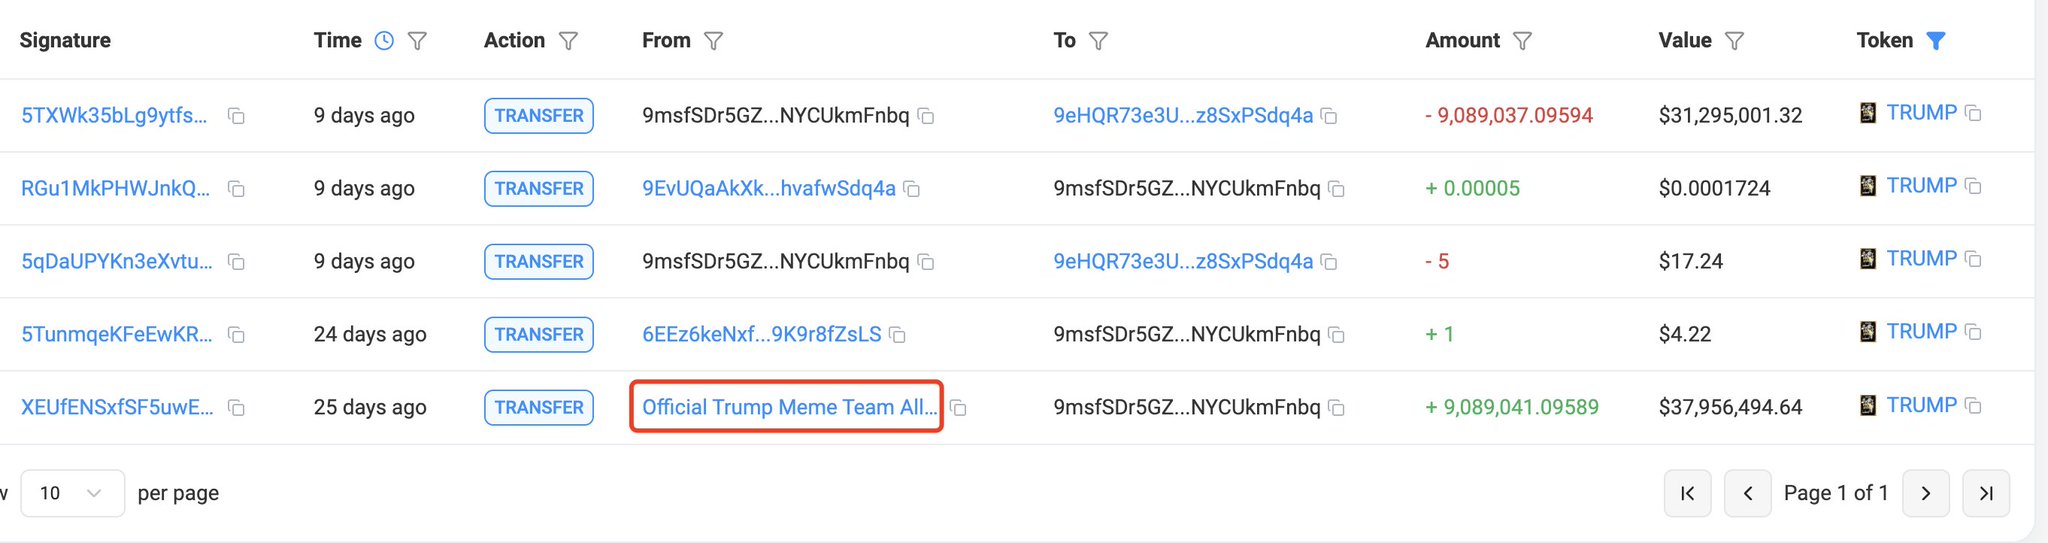Copy the Official Trump Meme Team address

[x=958, y=408]
